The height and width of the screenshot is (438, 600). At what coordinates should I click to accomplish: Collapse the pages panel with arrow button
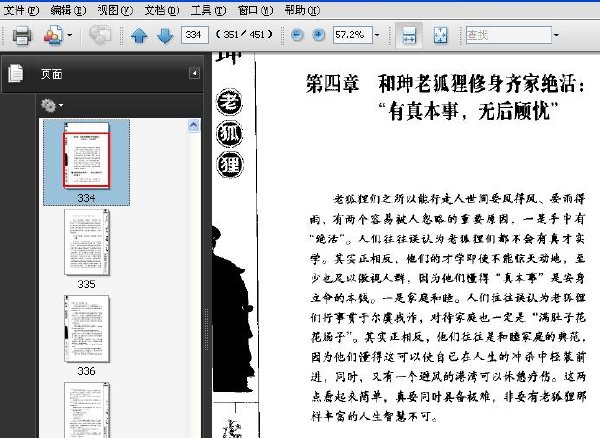[x=194, y=73]
